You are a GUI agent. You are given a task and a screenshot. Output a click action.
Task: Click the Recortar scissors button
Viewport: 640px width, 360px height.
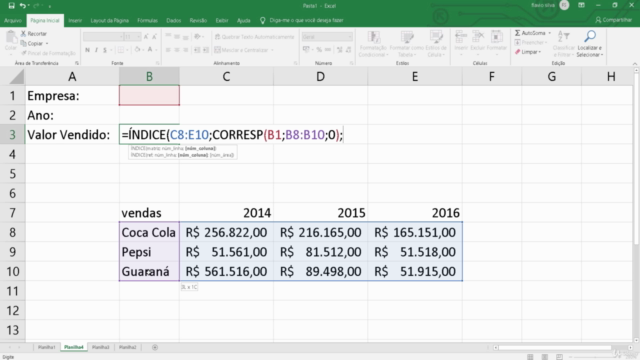[x=34, y=33]
